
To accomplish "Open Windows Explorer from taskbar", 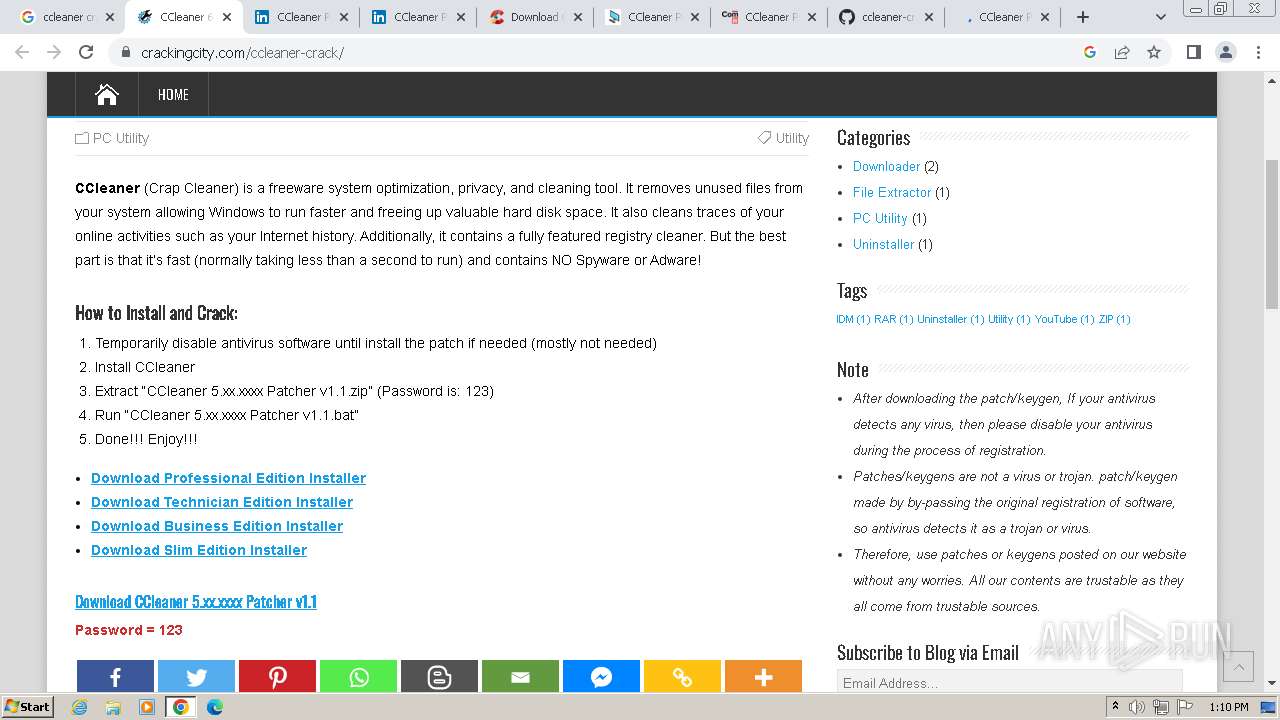I will tap(113, 707).
